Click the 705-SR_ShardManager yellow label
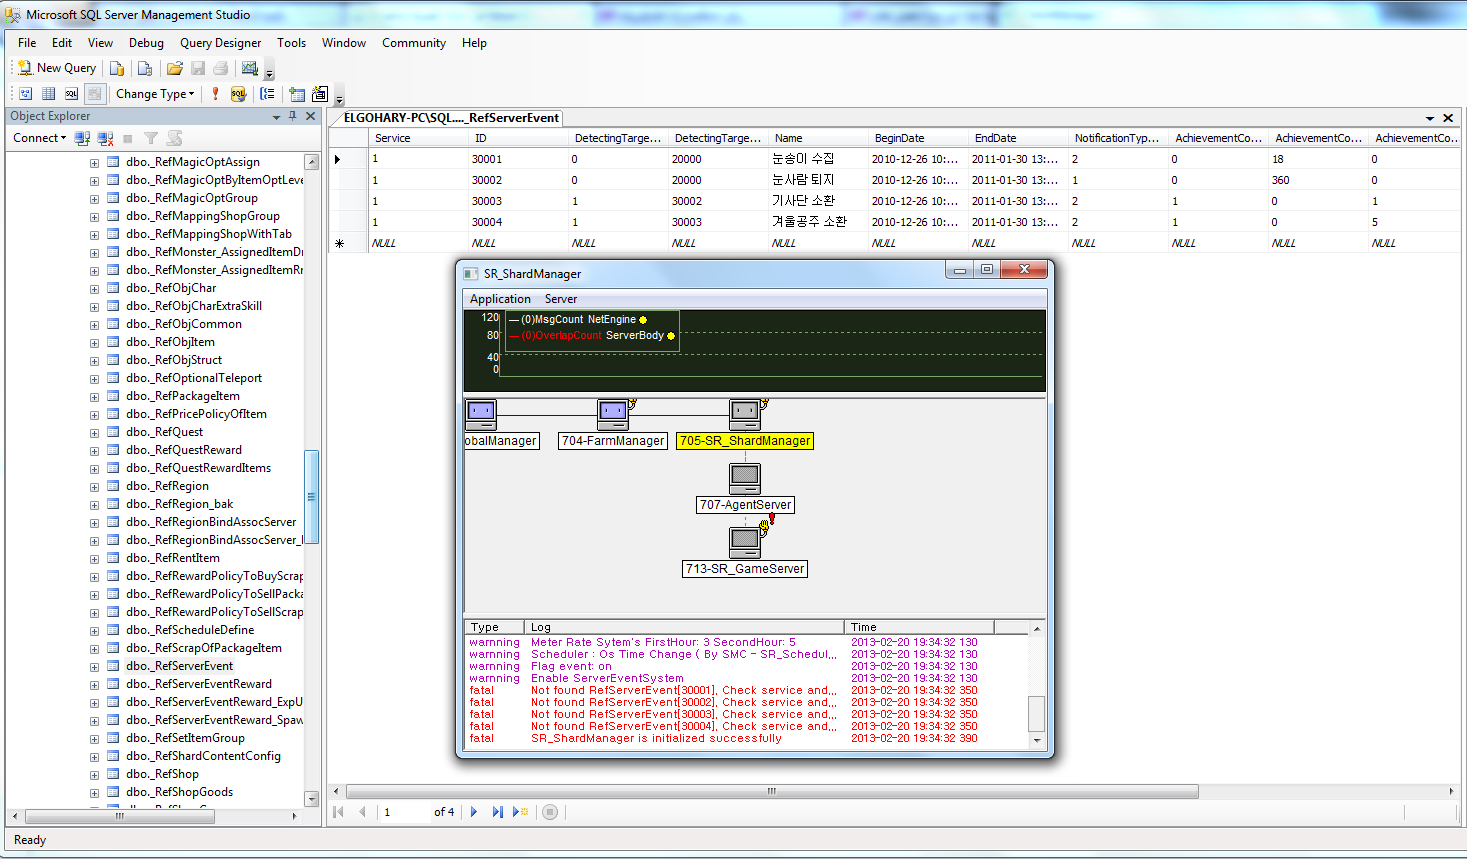The image size is (1467, 859). coord(745,441)
